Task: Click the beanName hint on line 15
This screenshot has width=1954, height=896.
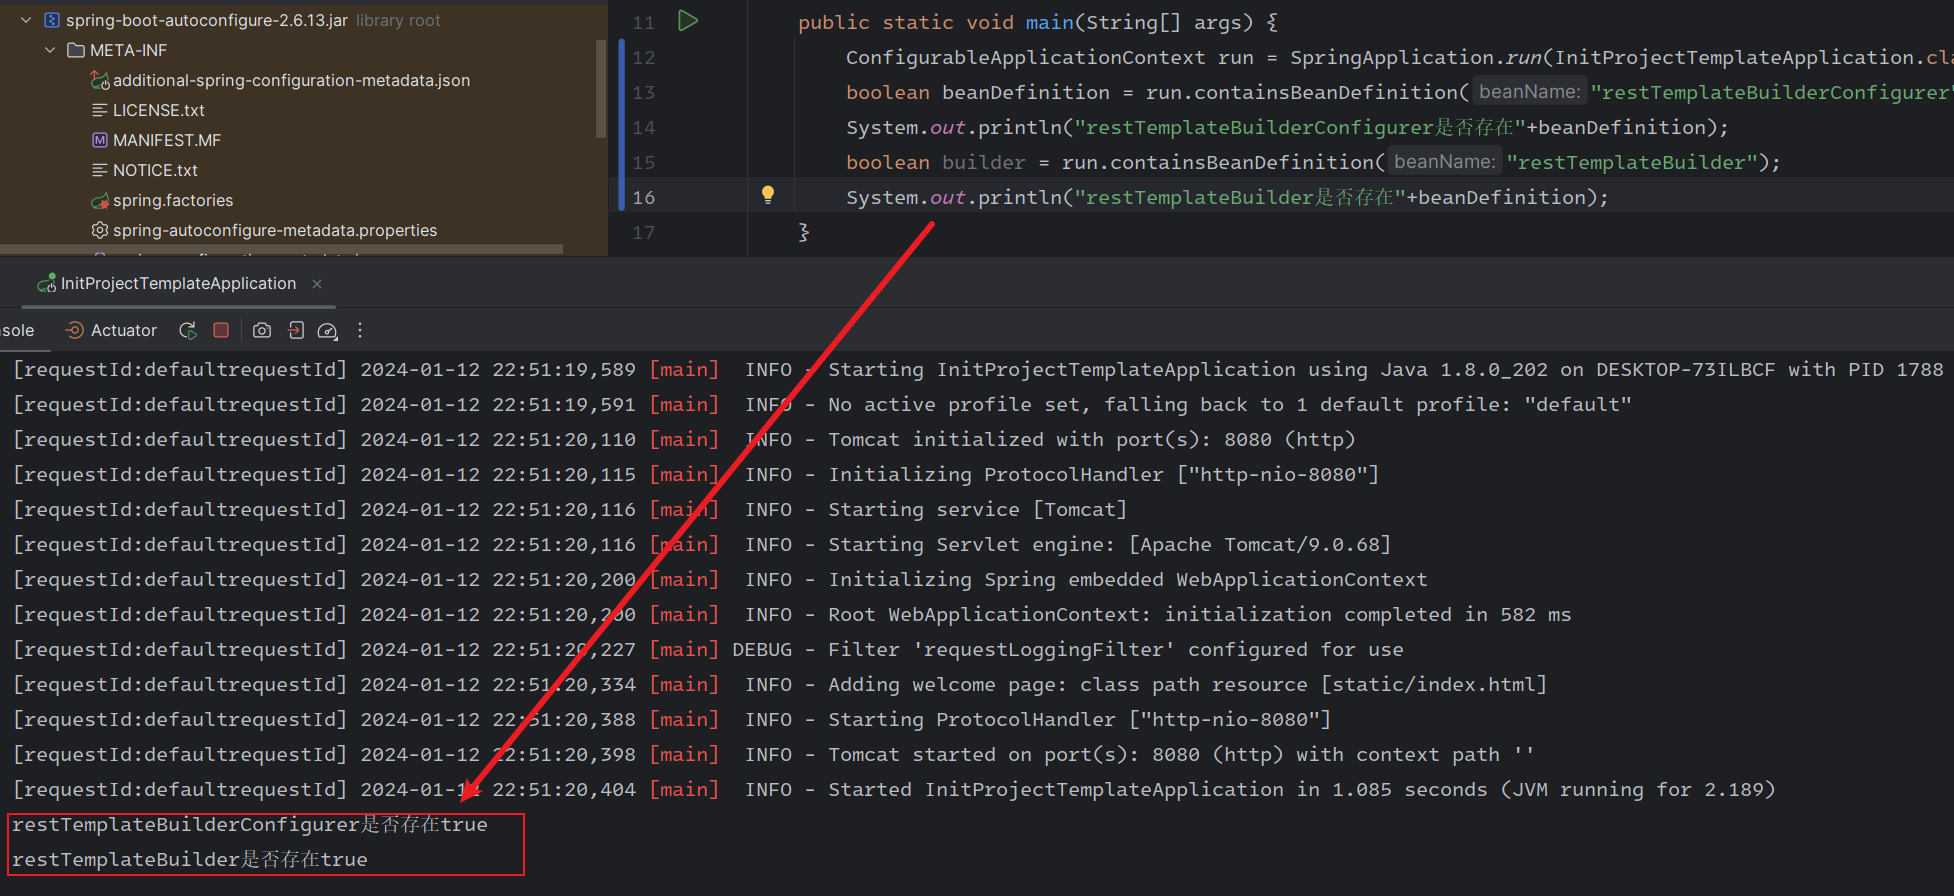Action: [1445, 162]
